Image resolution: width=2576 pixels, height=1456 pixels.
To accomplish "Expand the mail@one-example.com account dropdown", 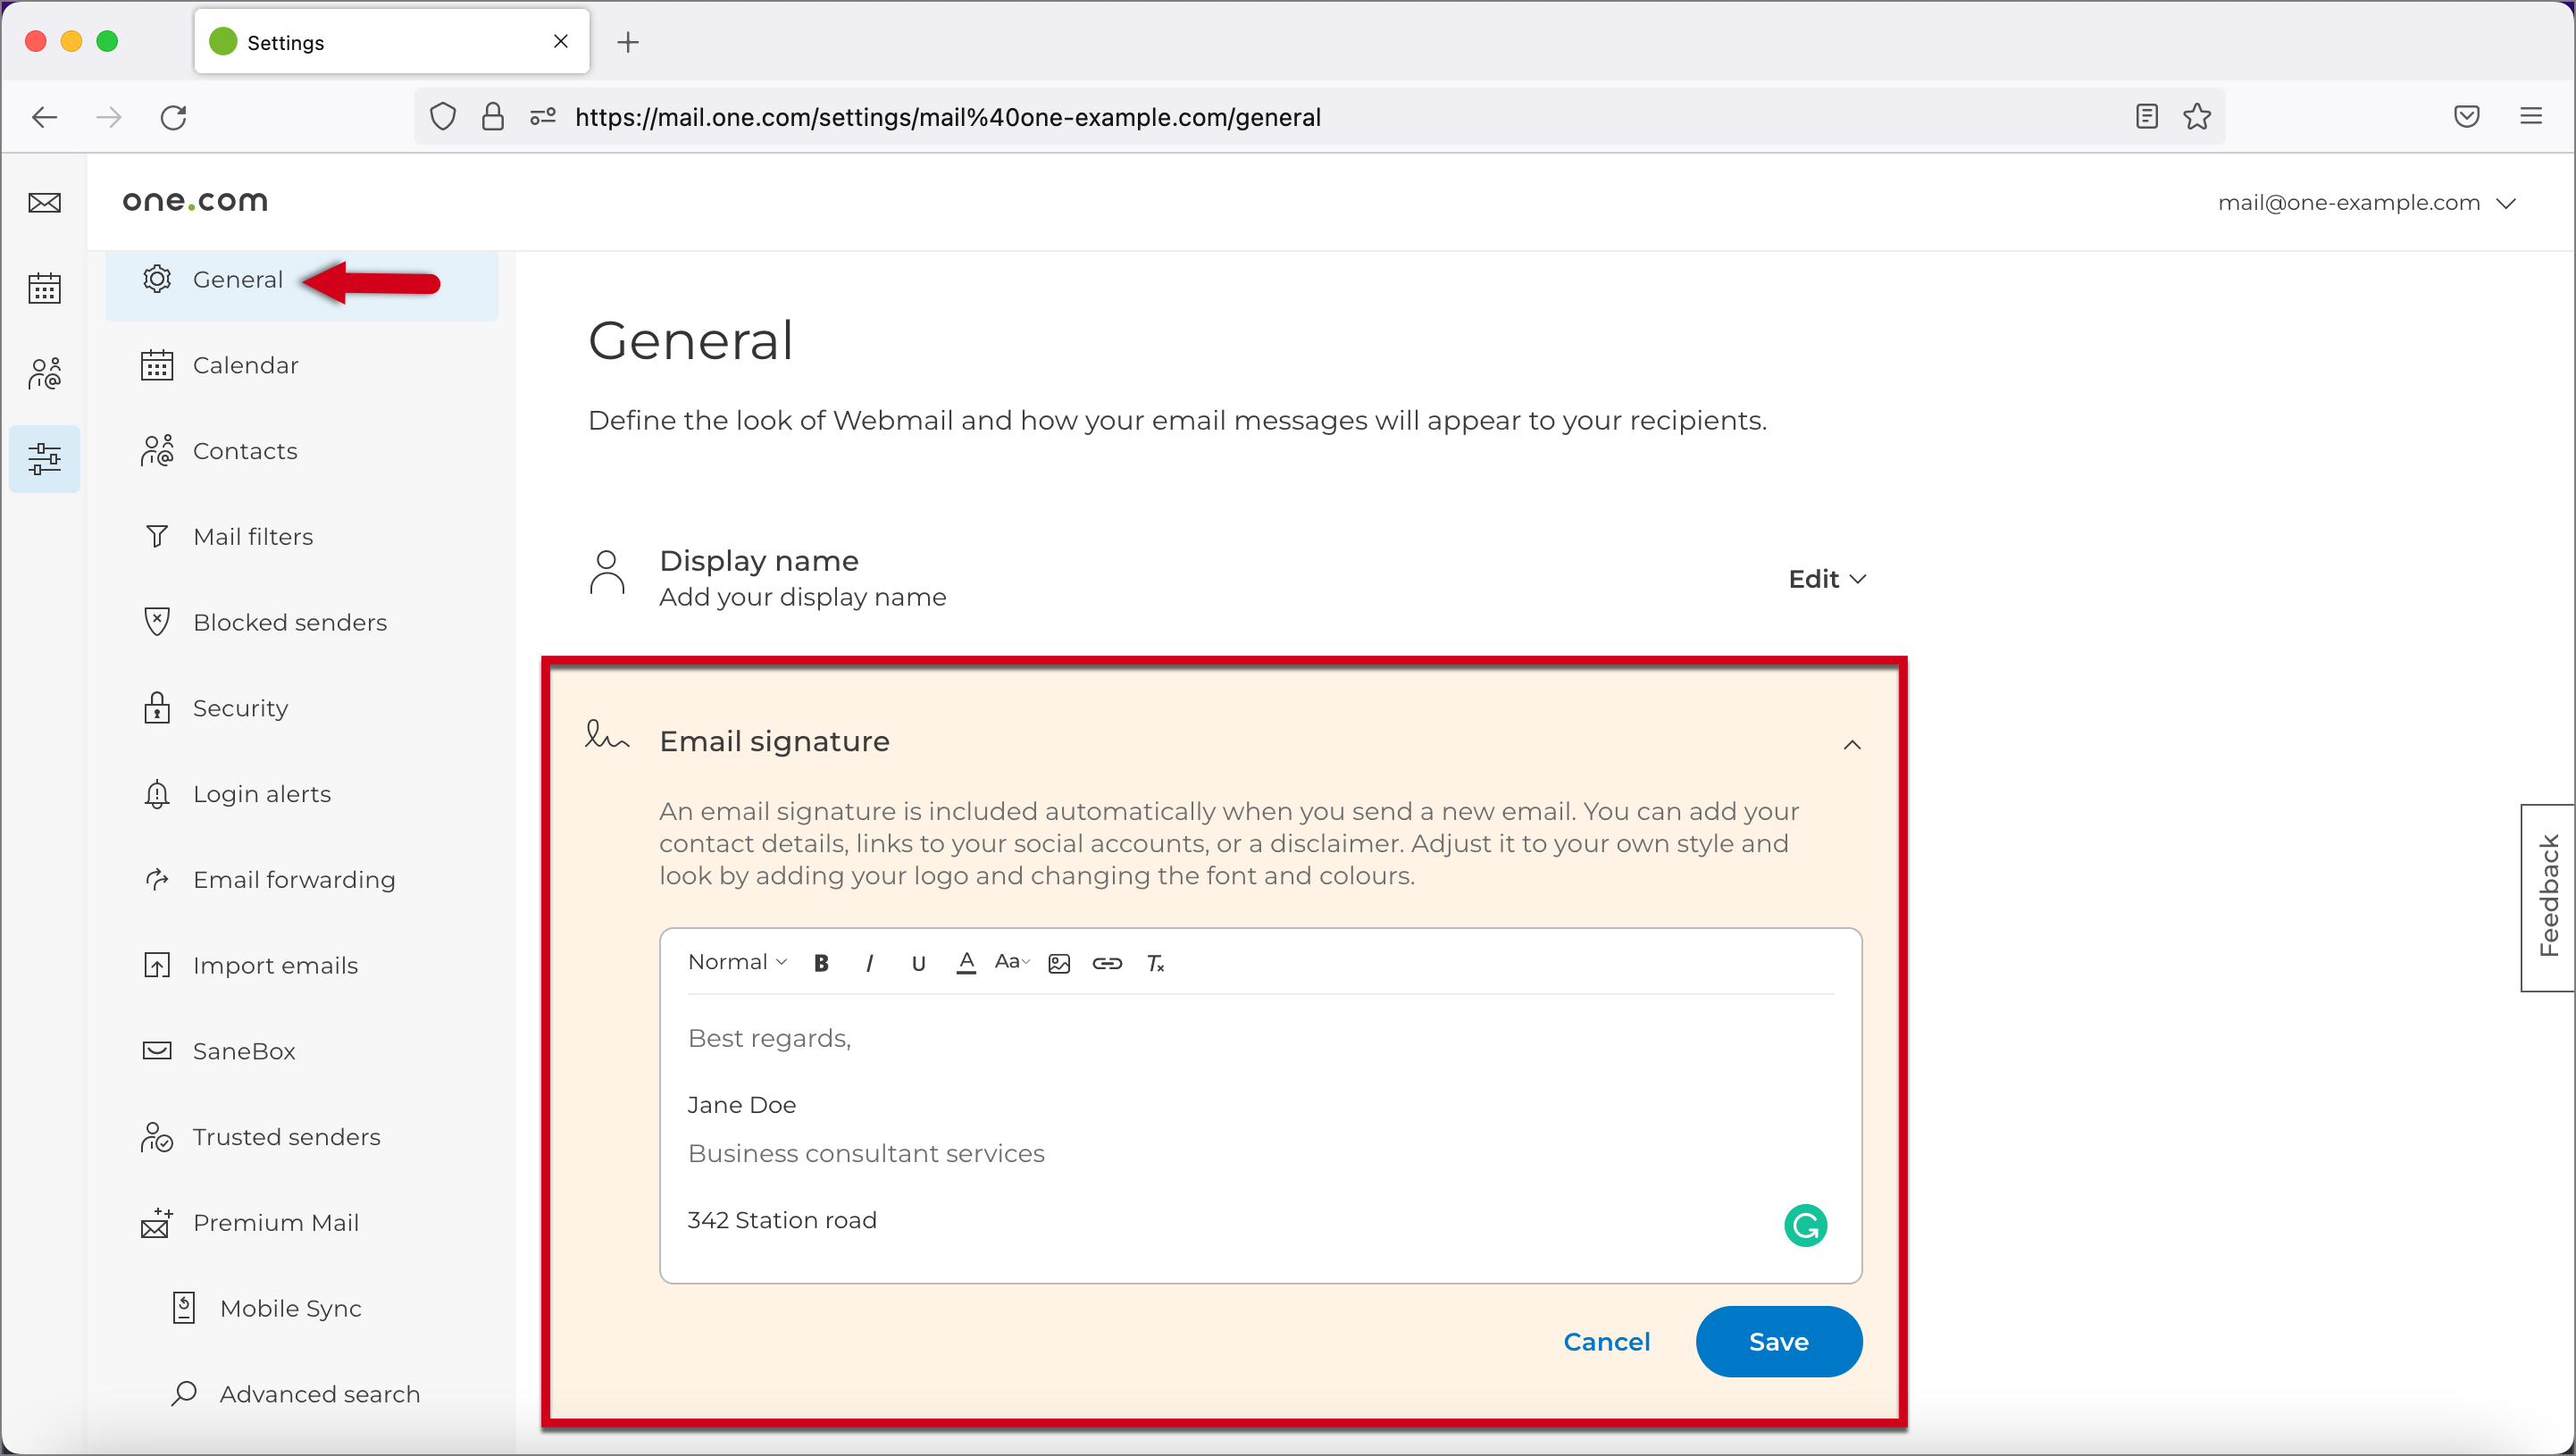I will [x=2367, y=202].
